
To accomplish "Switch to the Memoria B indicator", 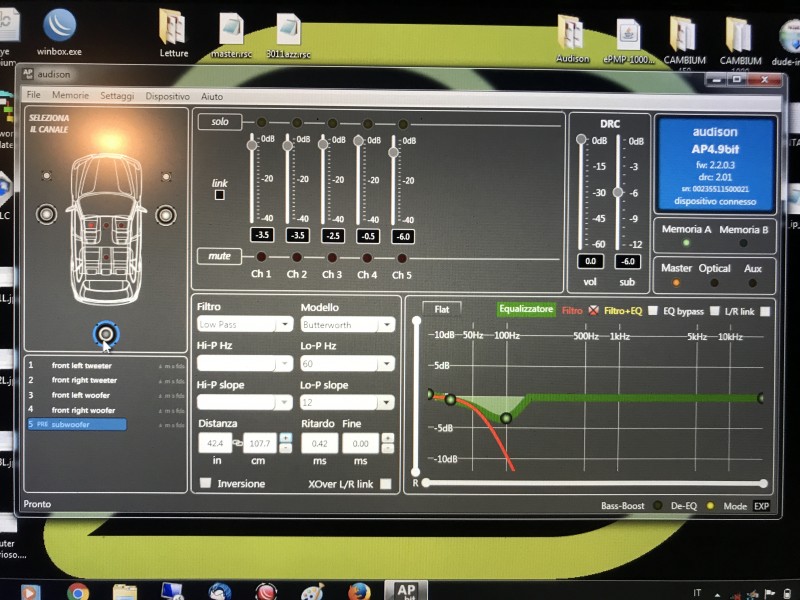I will click(x=743, y=243).
